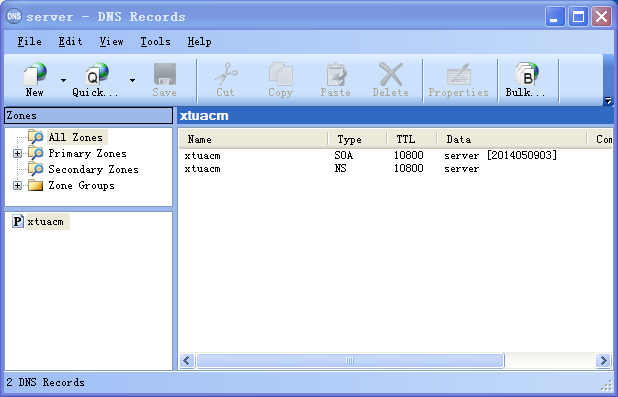Click the horizontal scrollbar thumb
The width and height of the screenshot is (618, 397).
pyautogui.click(x=350, y=360)
